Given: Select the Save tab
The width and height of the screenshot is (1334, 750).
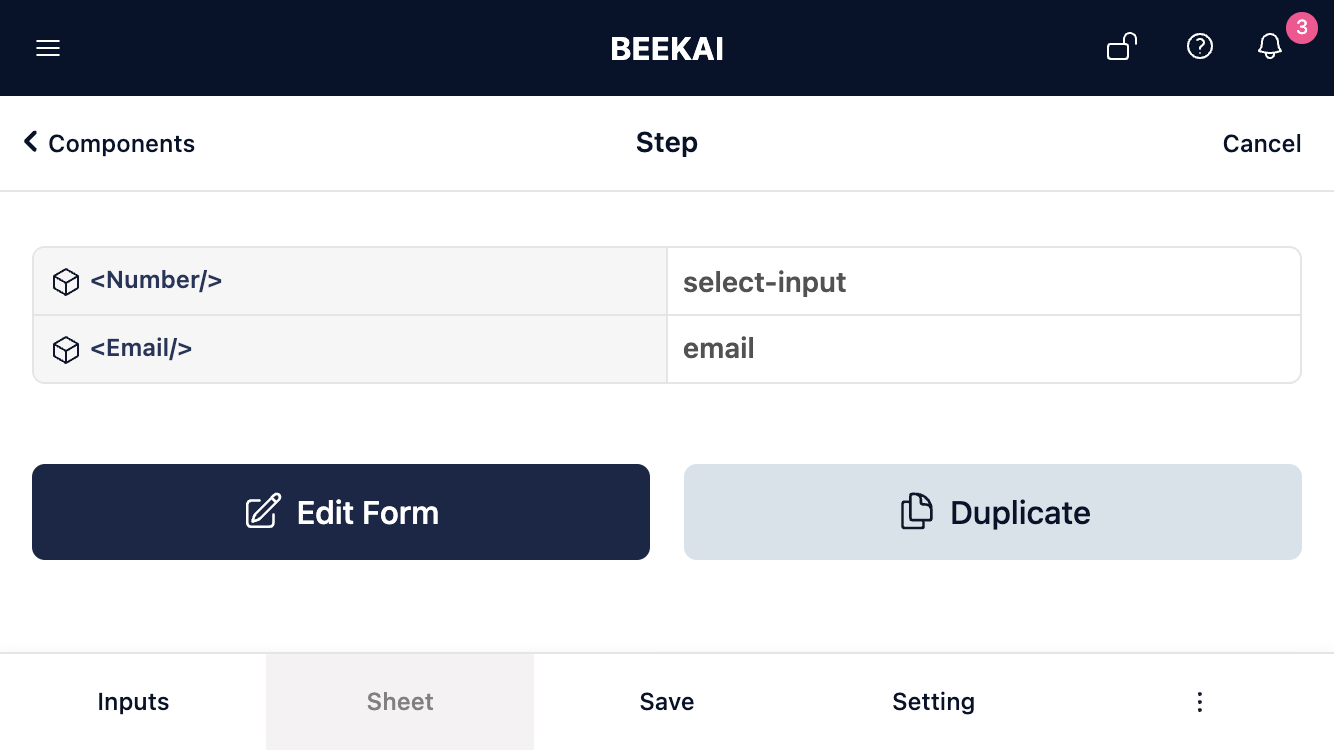Looking at the screenshot, I should [667, 702].
